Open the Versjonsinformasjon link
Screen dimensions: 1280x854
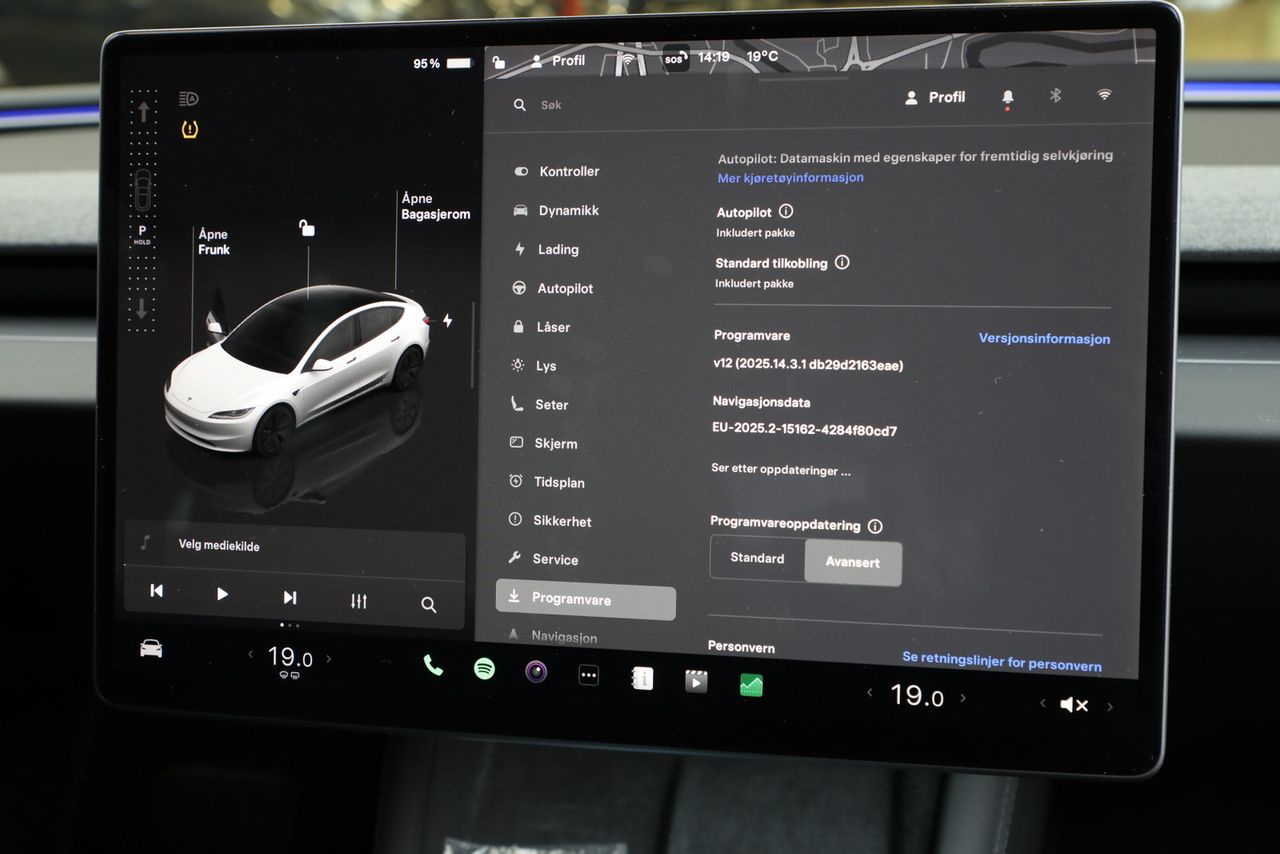pos(1044,339)
